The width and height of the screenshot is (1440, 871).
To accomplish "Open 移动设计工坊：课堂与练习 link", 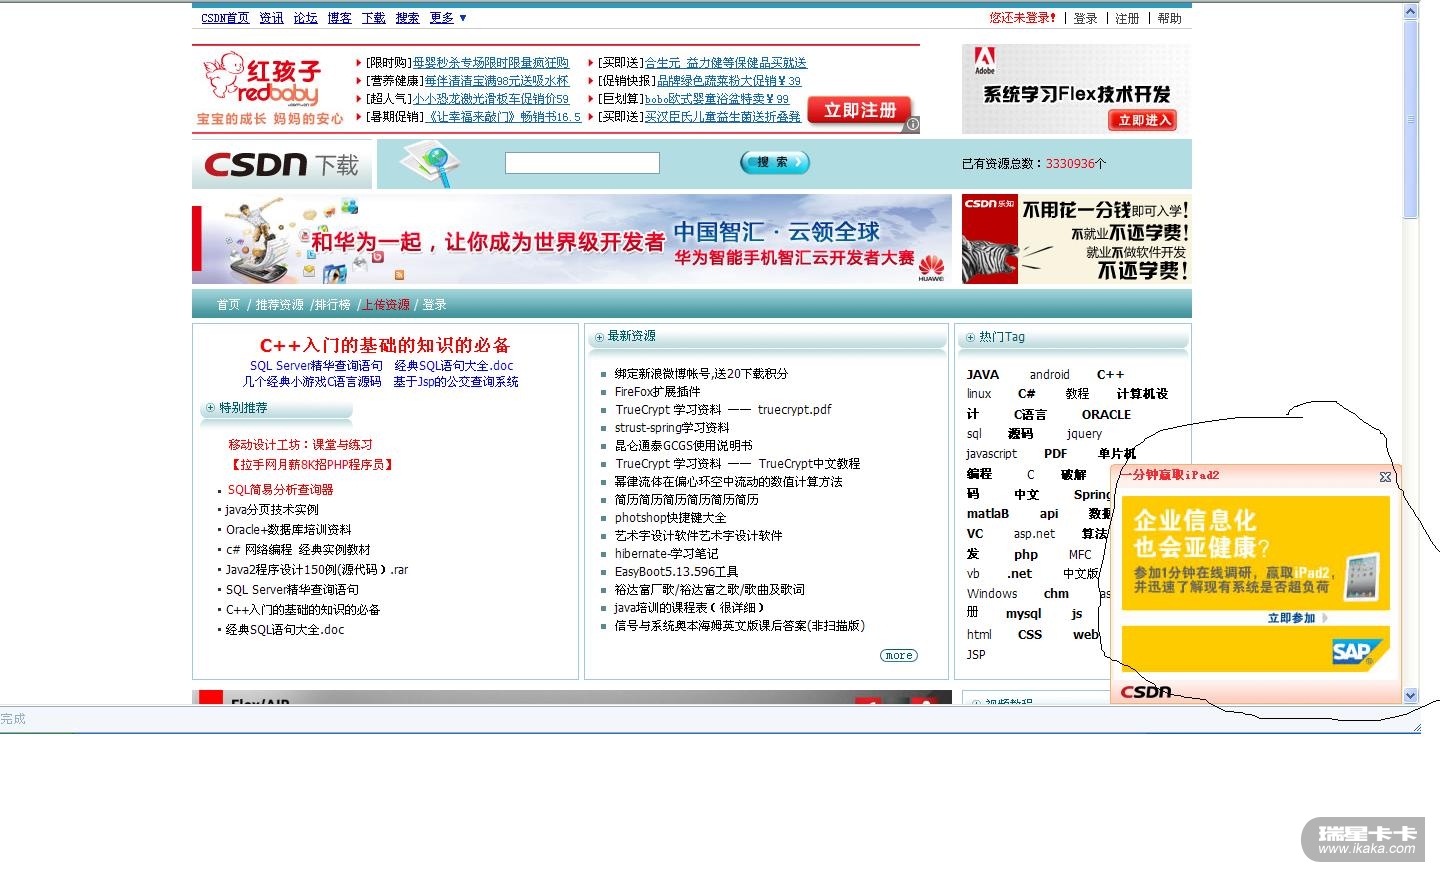I will click(300, 445).
